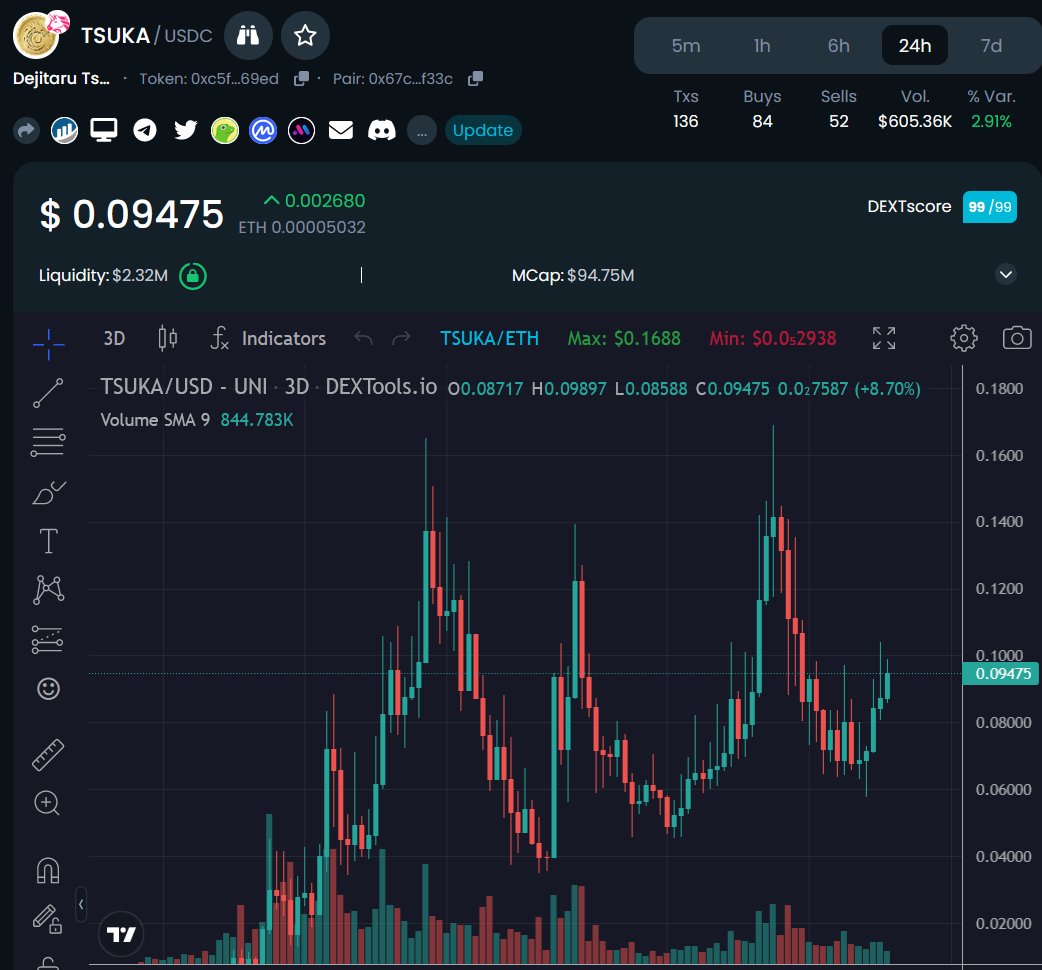Select the text annotation tool

point(47,540)
